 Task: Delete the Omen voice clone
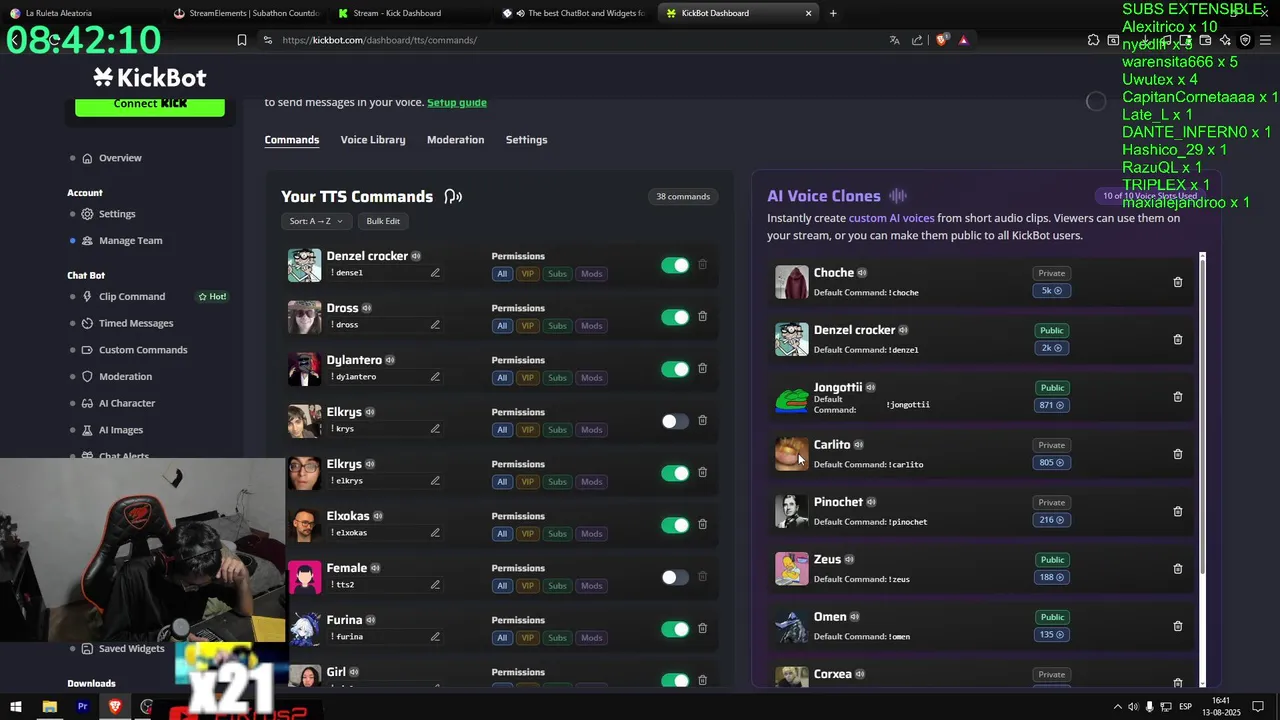coord(1177,626)
